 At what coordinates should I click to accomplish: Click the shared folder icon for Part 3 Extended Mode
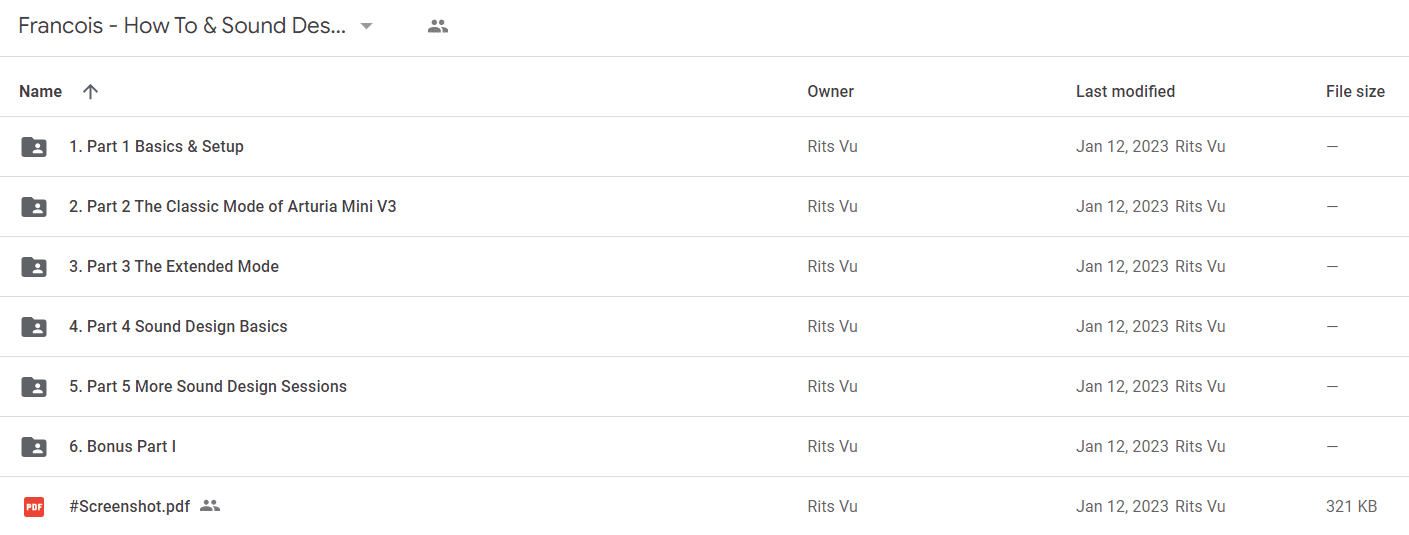coord(34,267)
